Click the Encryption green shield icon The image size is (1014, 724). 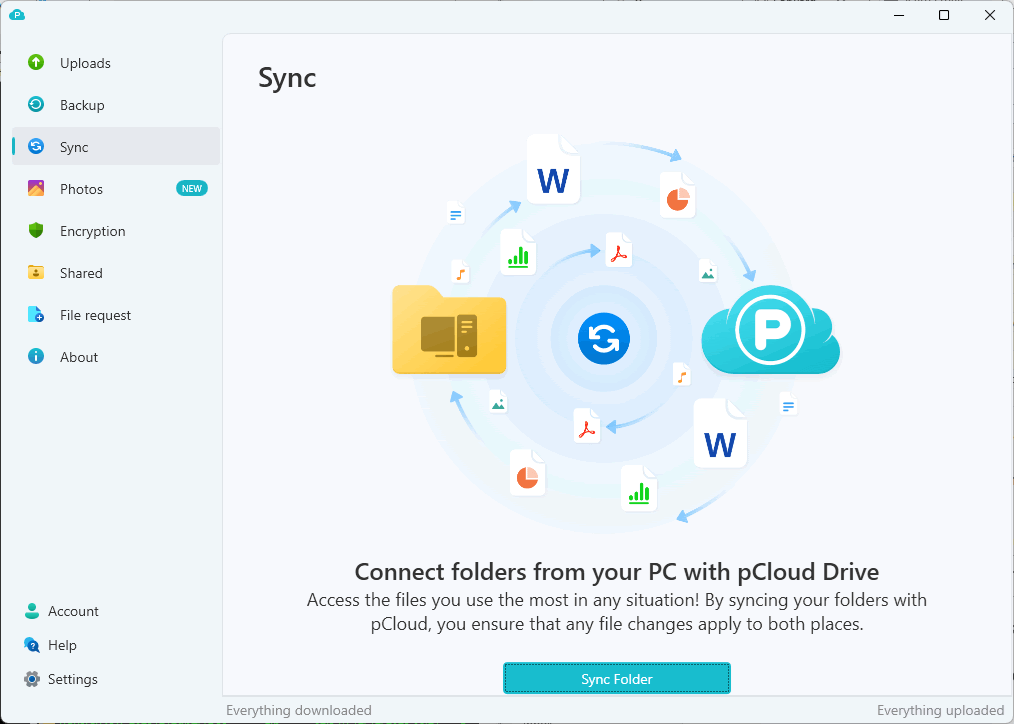pyautogui.click(x=36, y=231)
